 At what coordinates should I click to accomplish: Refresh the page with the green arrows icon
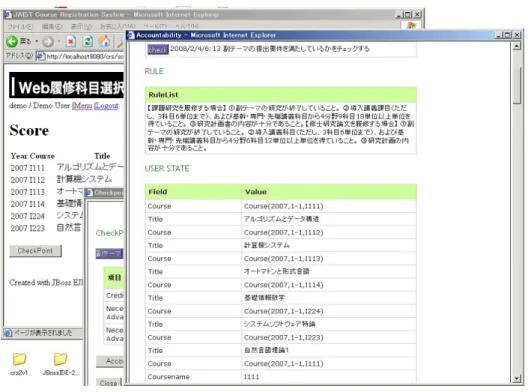click(x=88, y=41)
